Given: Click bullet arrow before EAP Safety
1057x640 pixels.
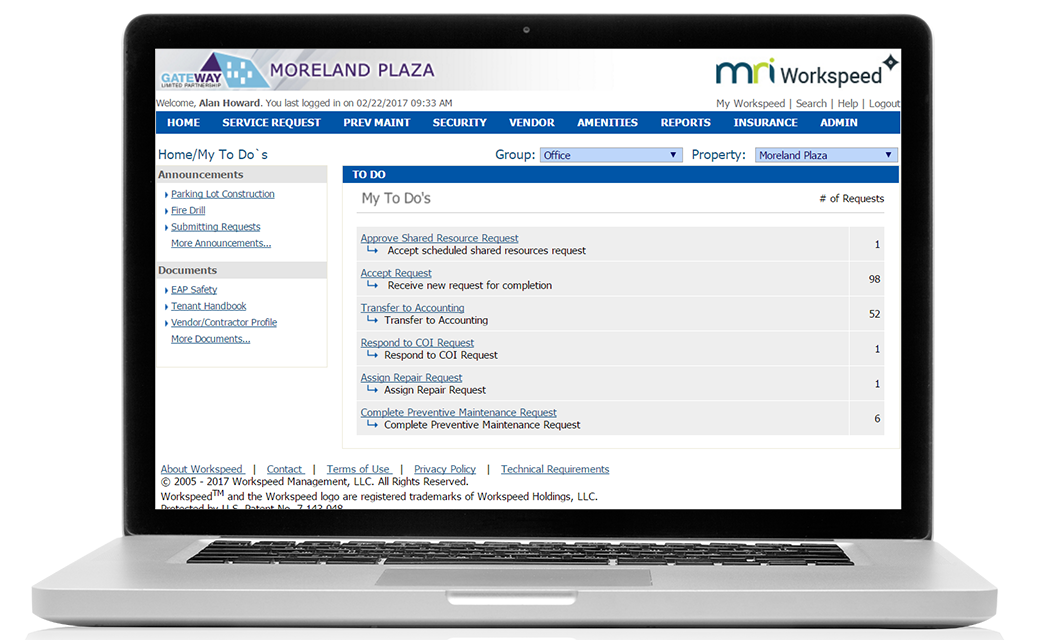Looking at the screenshot, I should [166, 291].
